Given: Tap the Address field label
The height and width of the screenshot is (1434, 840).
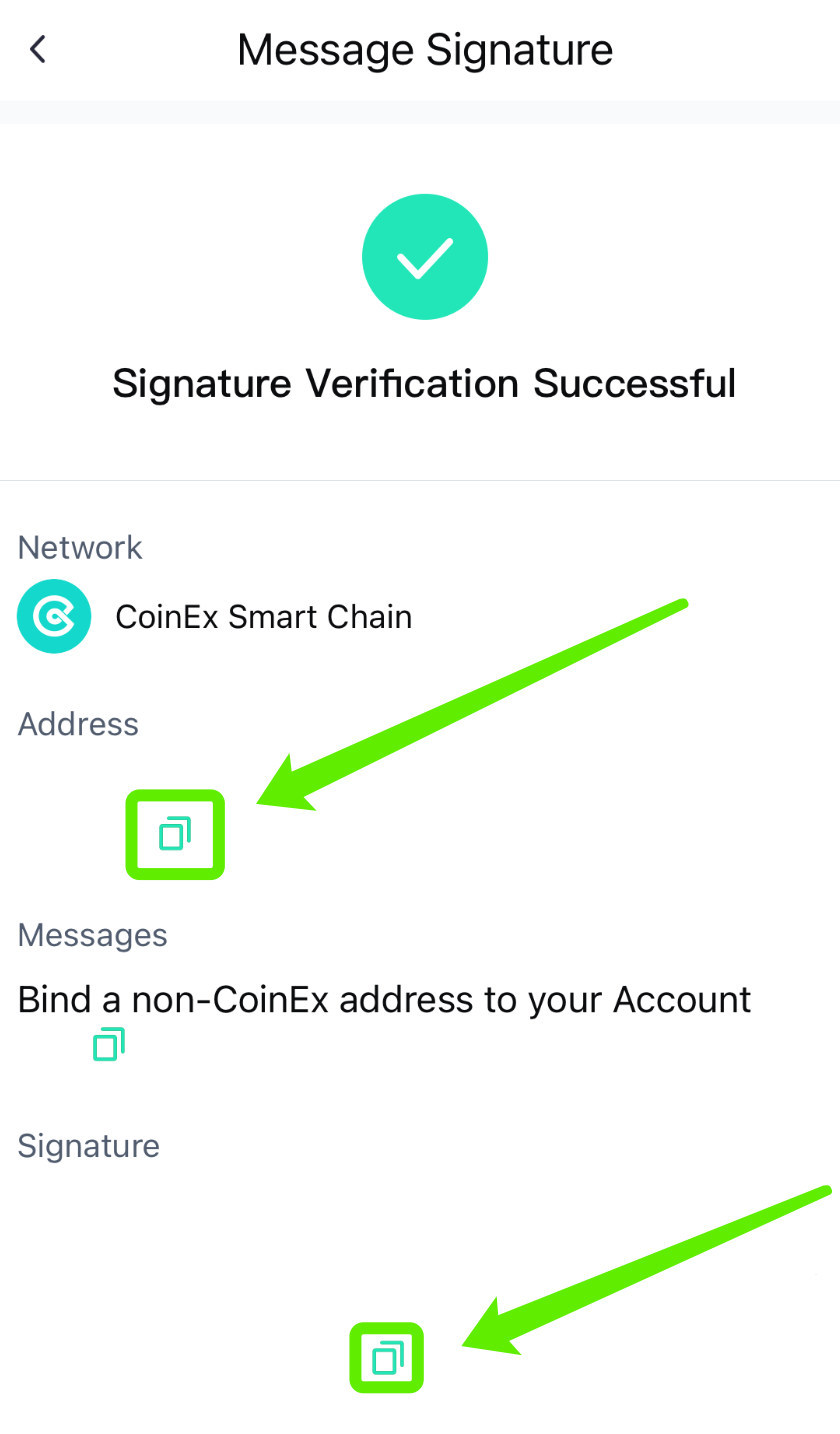Looking at the screenshot, I should 78,724.
